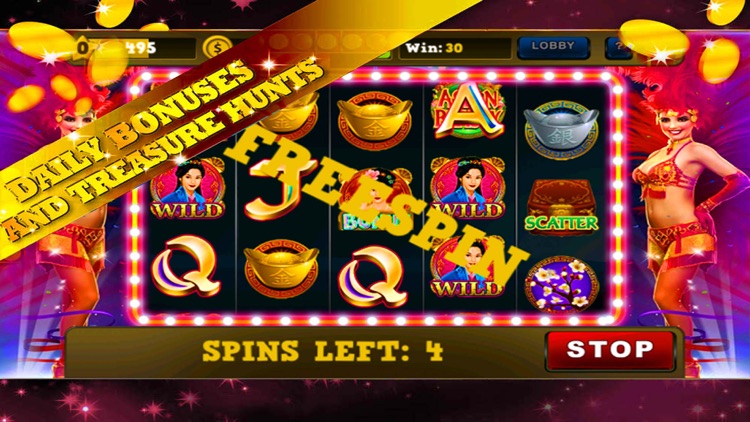This screenshot has height=422, width=750.
Task: Select the plum blossom symbol
Action: coord(562,284)
